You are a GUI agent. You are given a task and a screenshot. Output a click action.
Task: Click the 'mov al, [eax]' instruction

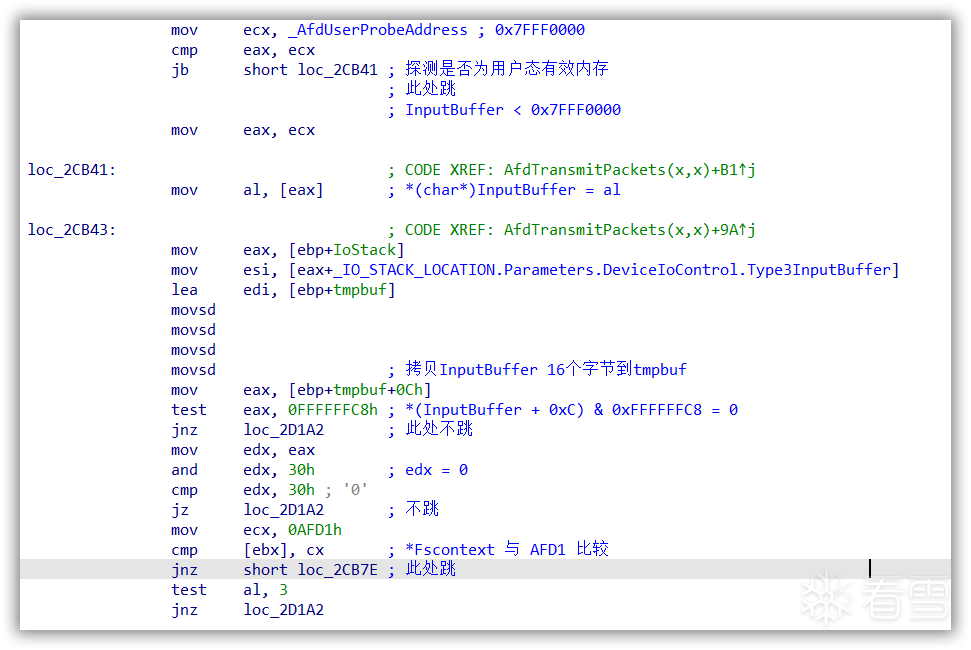(x=247, y=190)
